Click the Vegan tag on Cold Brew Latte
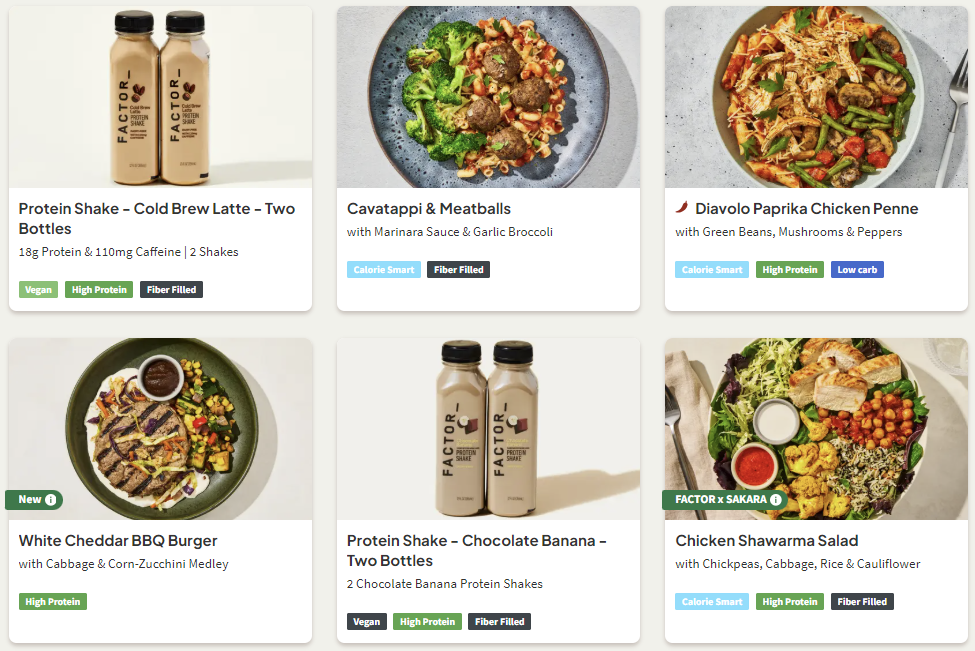 [x=38, y=290]
